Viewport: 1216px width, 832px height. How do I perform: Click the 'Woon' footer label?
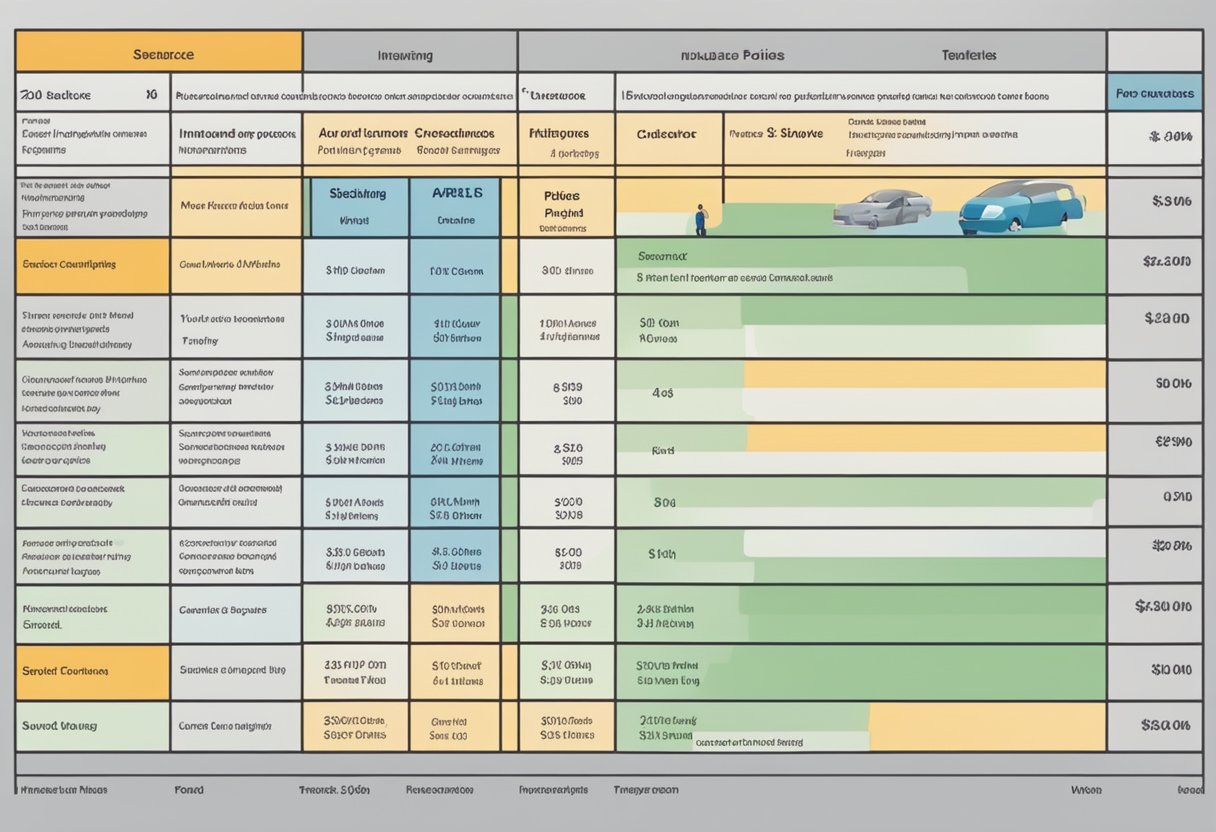coord(1085,789)
